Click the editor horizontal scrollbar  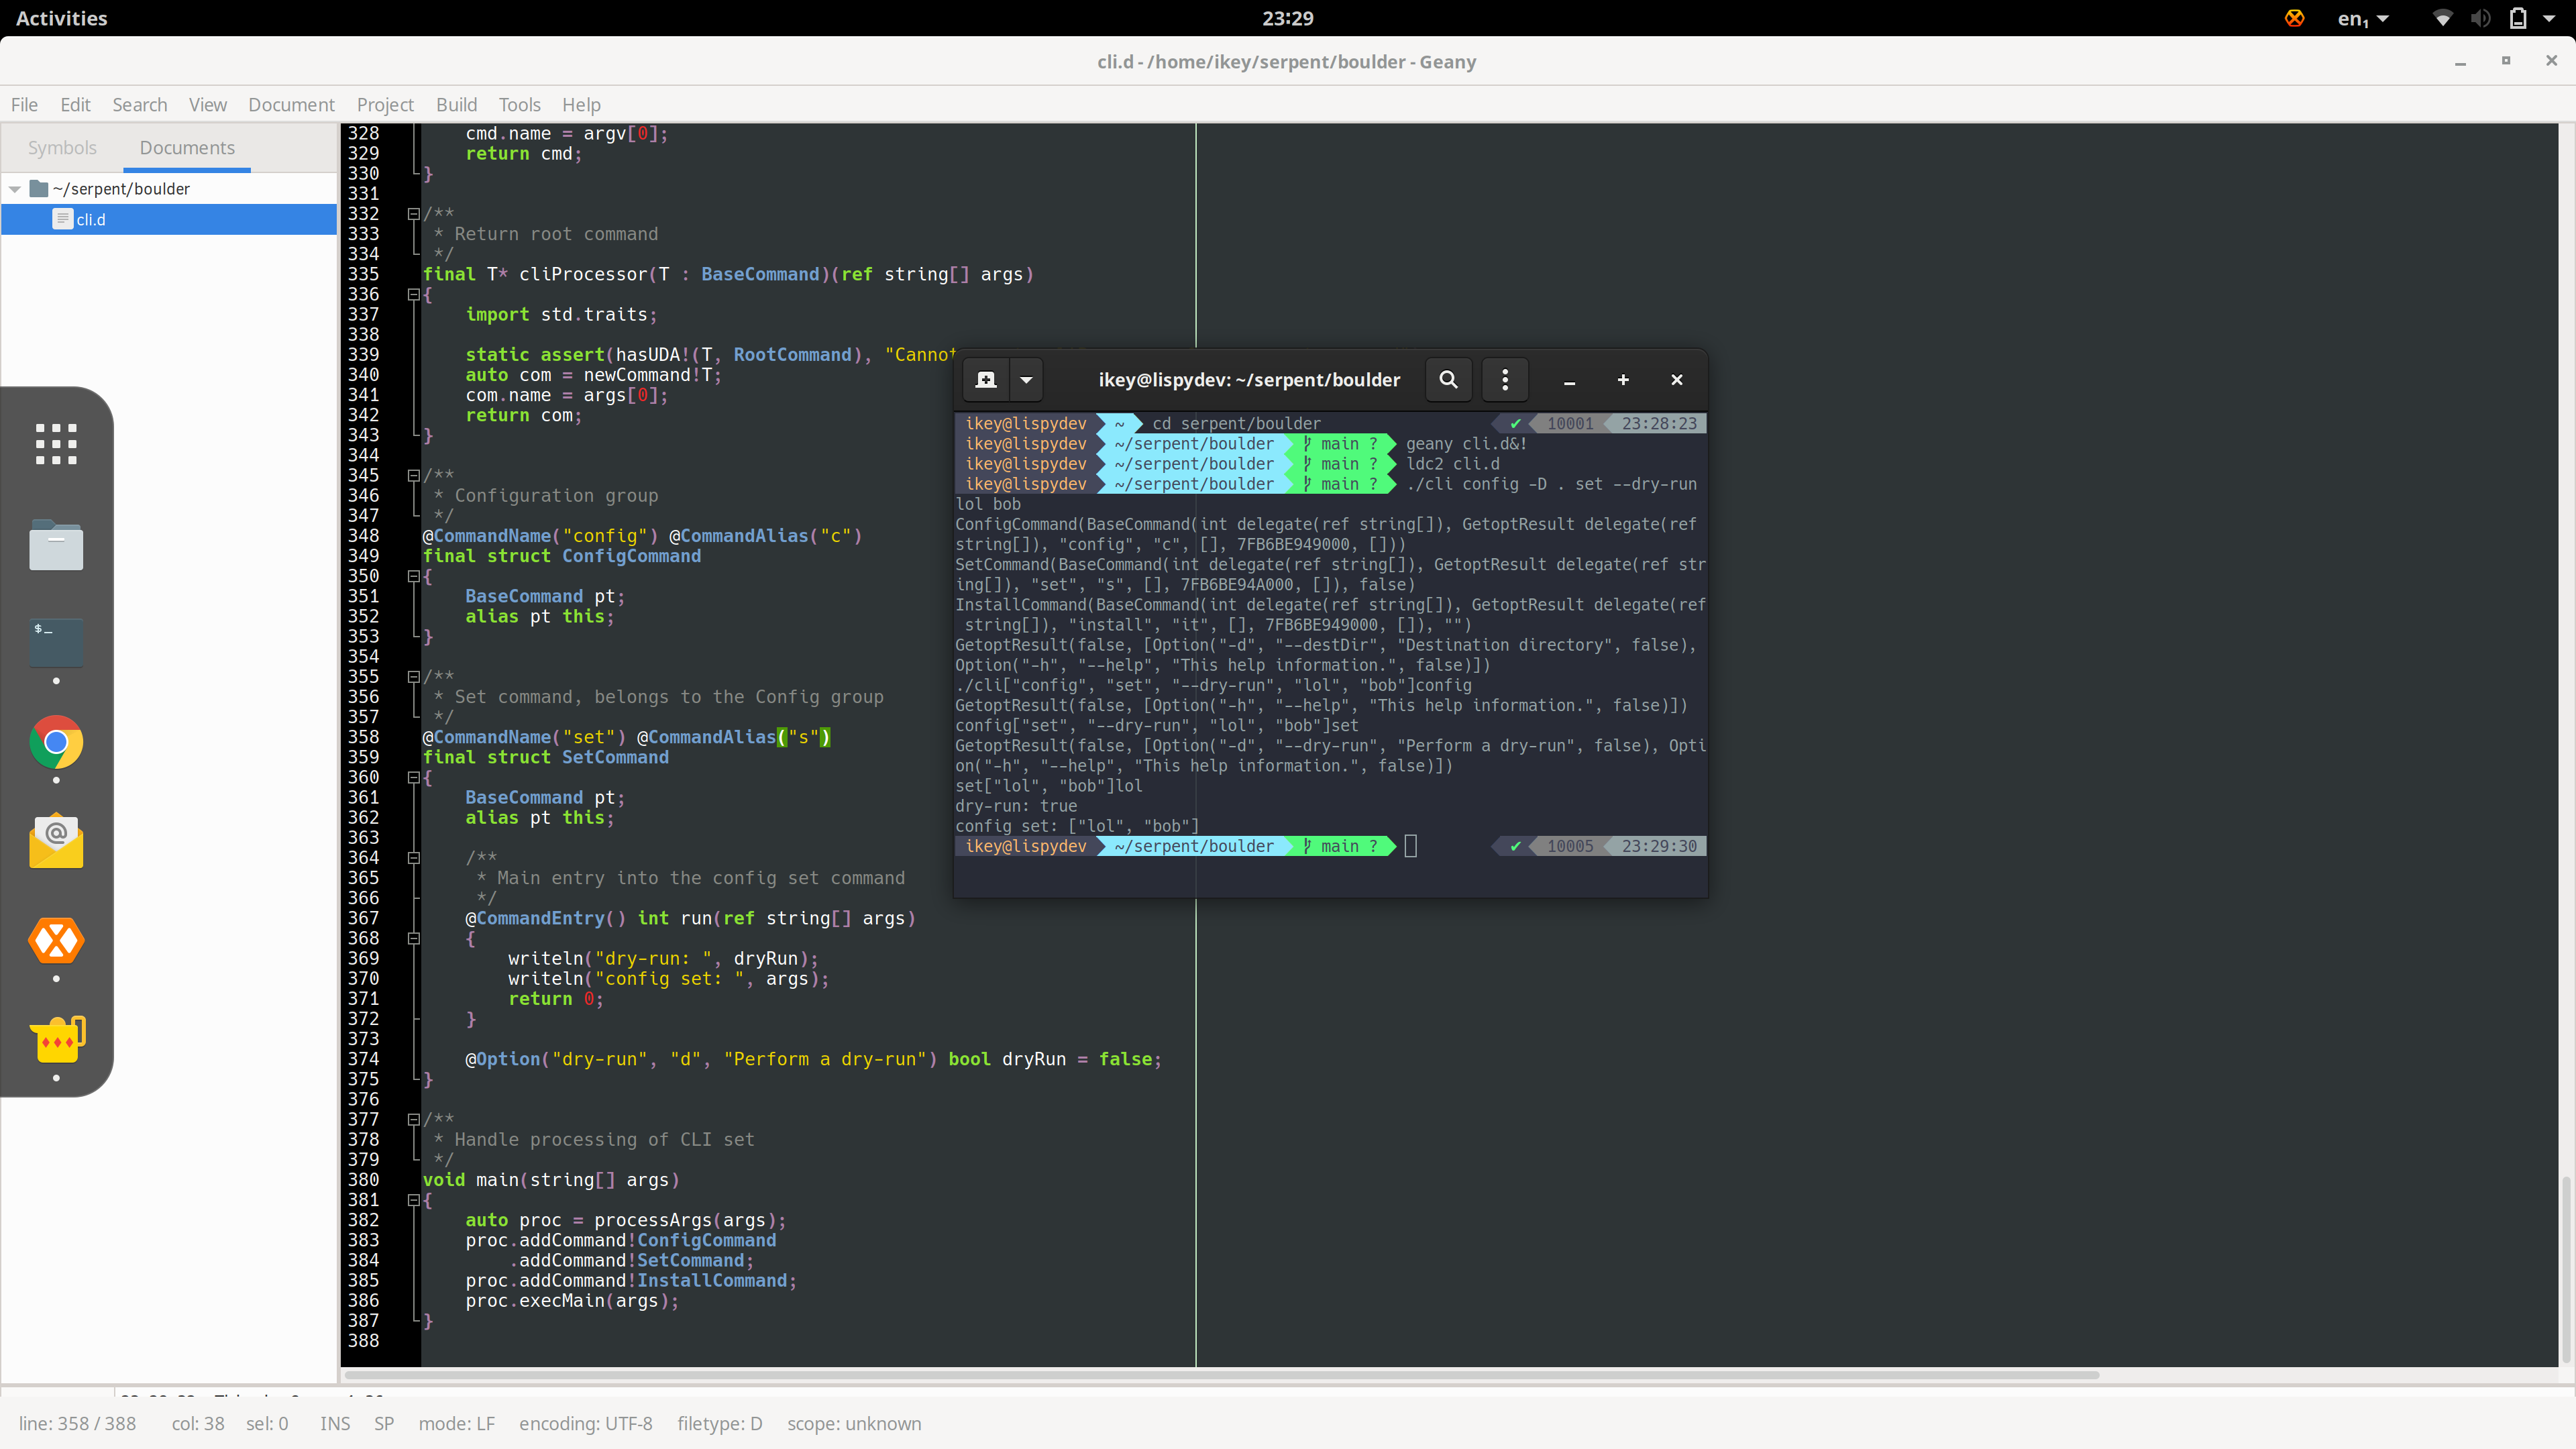tap(1222, 1375)
